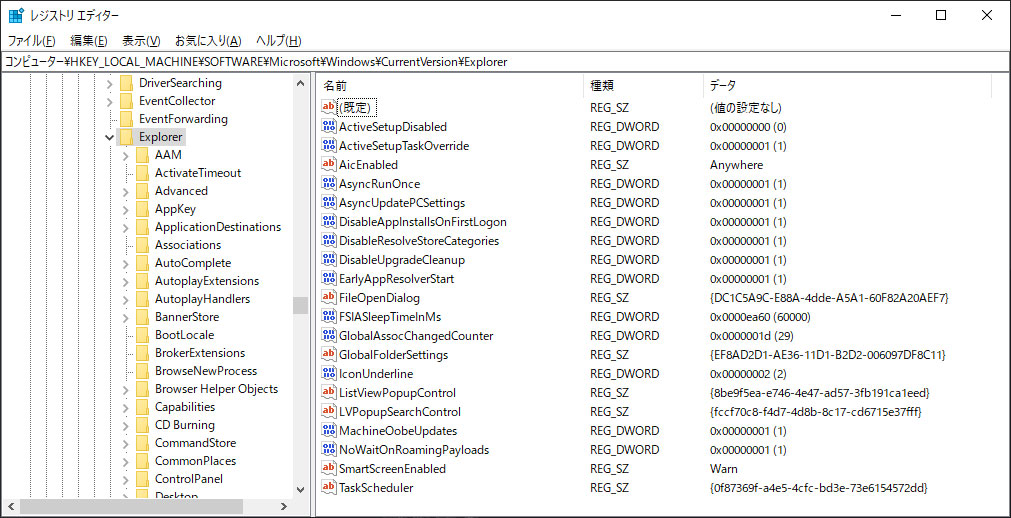Open the 編集(E) menu
The image size is (1011, 518).
pyautogui.click(x=88, y=41)
